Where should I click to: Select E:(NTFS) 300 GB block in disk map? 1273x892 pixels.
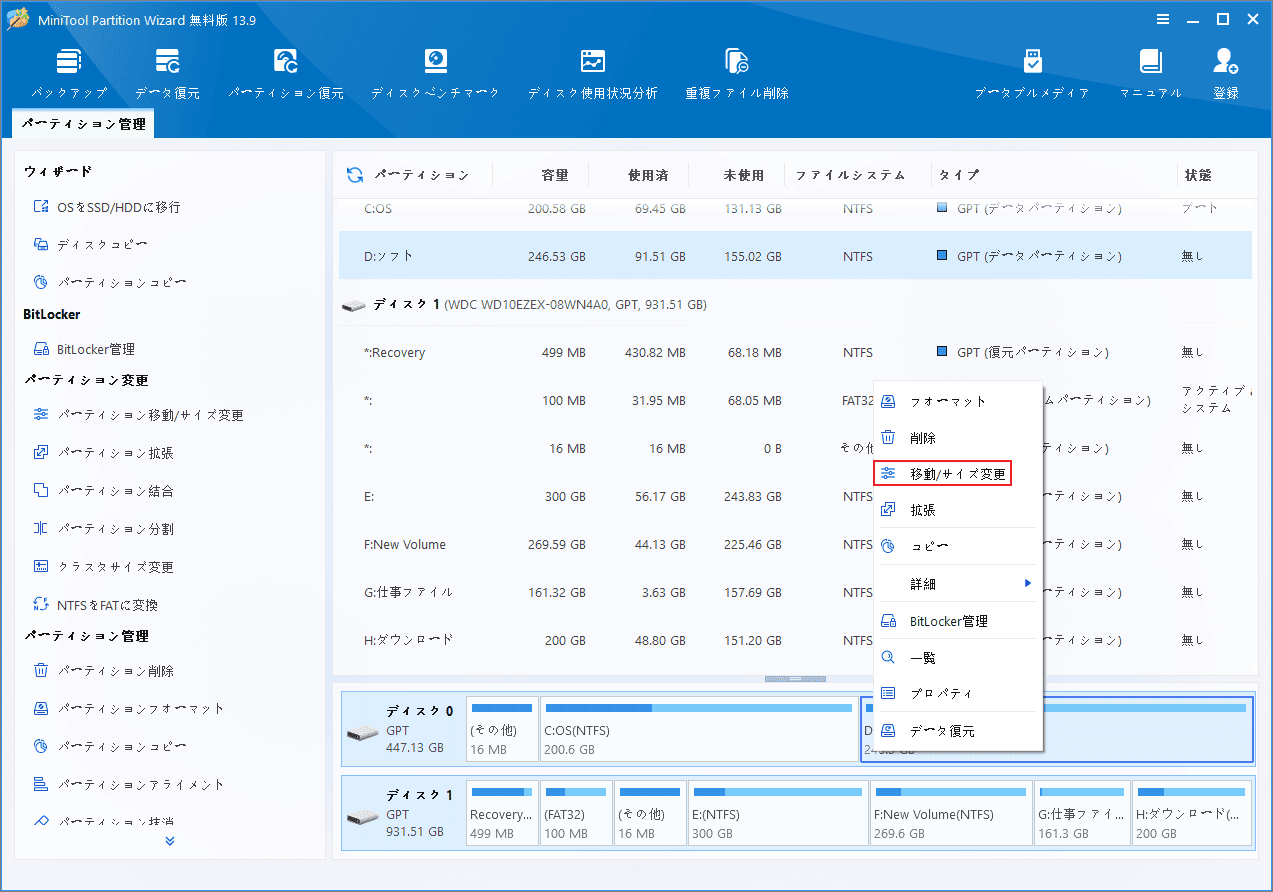pyautogui.click(x=777, y=814)
